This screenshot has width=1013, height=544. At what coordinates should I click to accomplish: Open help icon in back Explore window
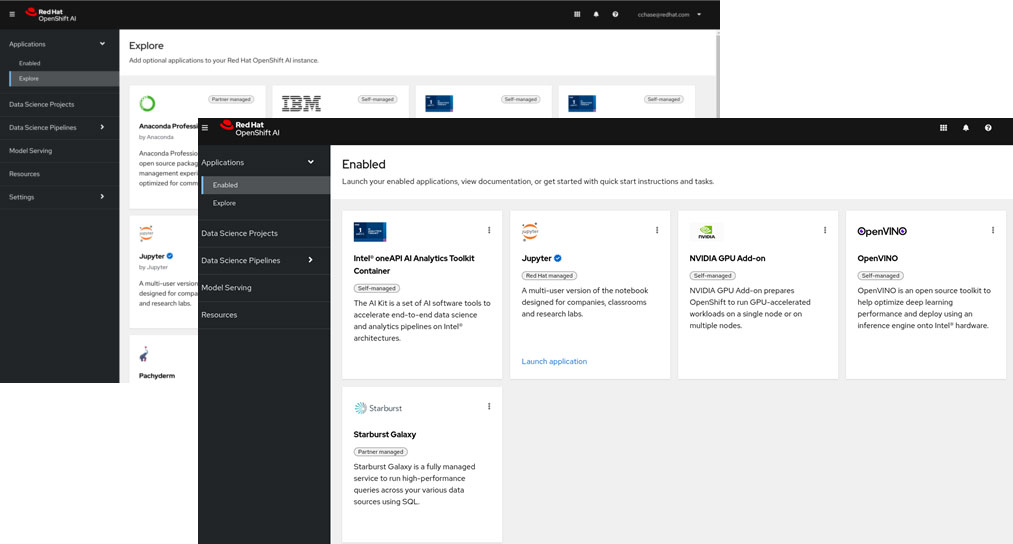click(615, 14)
